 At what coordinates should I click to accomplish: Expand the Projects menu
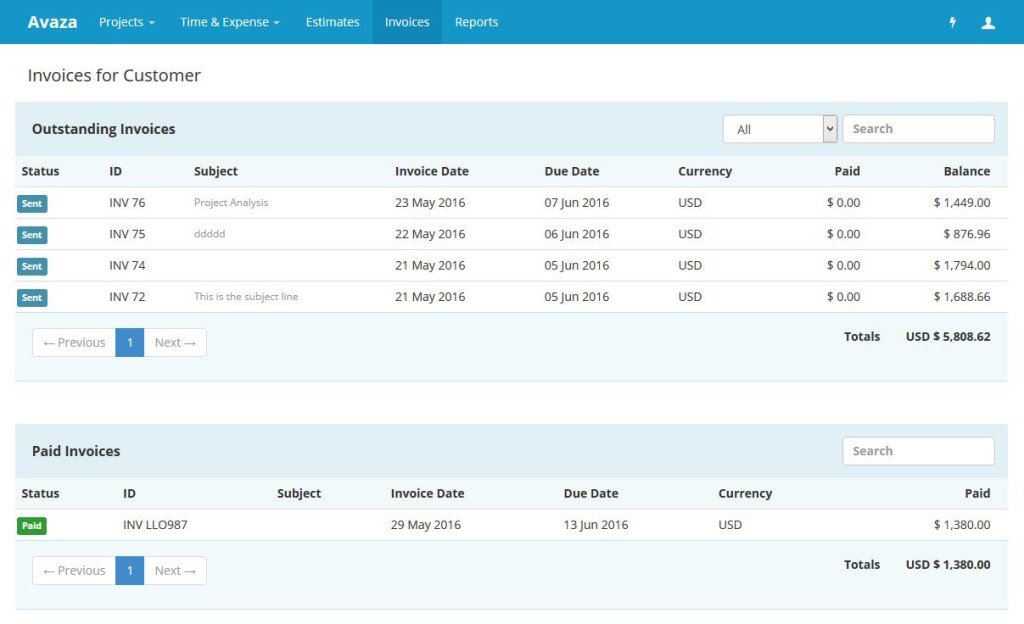pyautogui.click(x=126, y=21)
